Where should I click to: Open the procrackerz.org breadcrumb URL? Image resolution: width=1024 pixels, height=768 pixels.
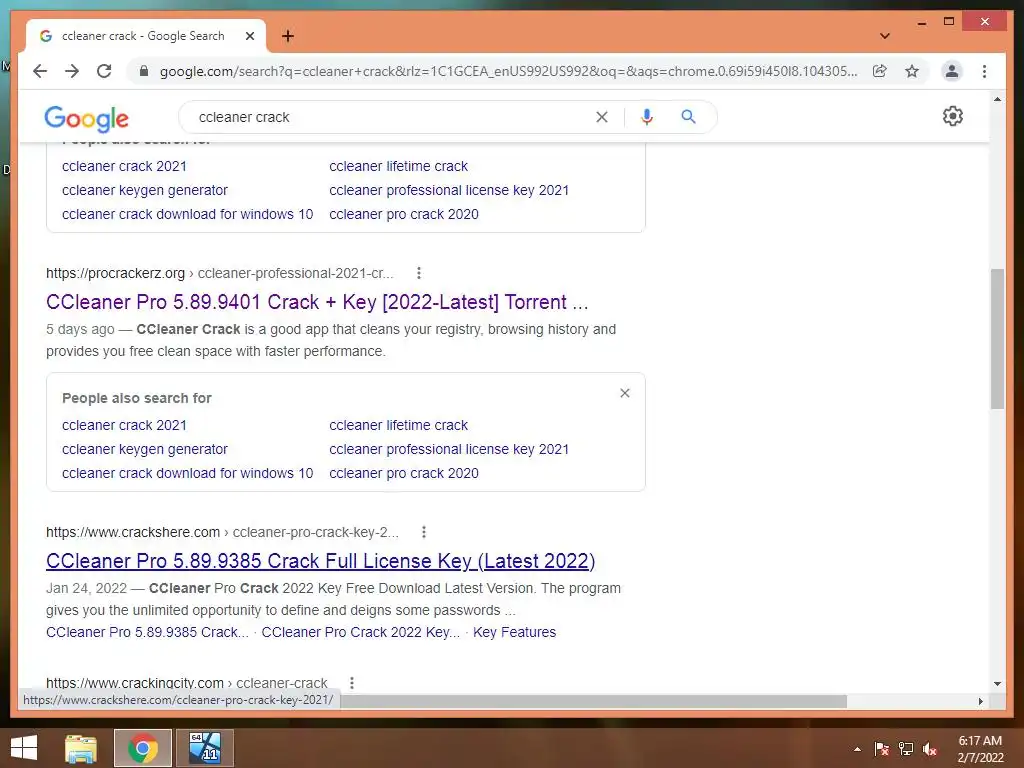pos(219,273)
